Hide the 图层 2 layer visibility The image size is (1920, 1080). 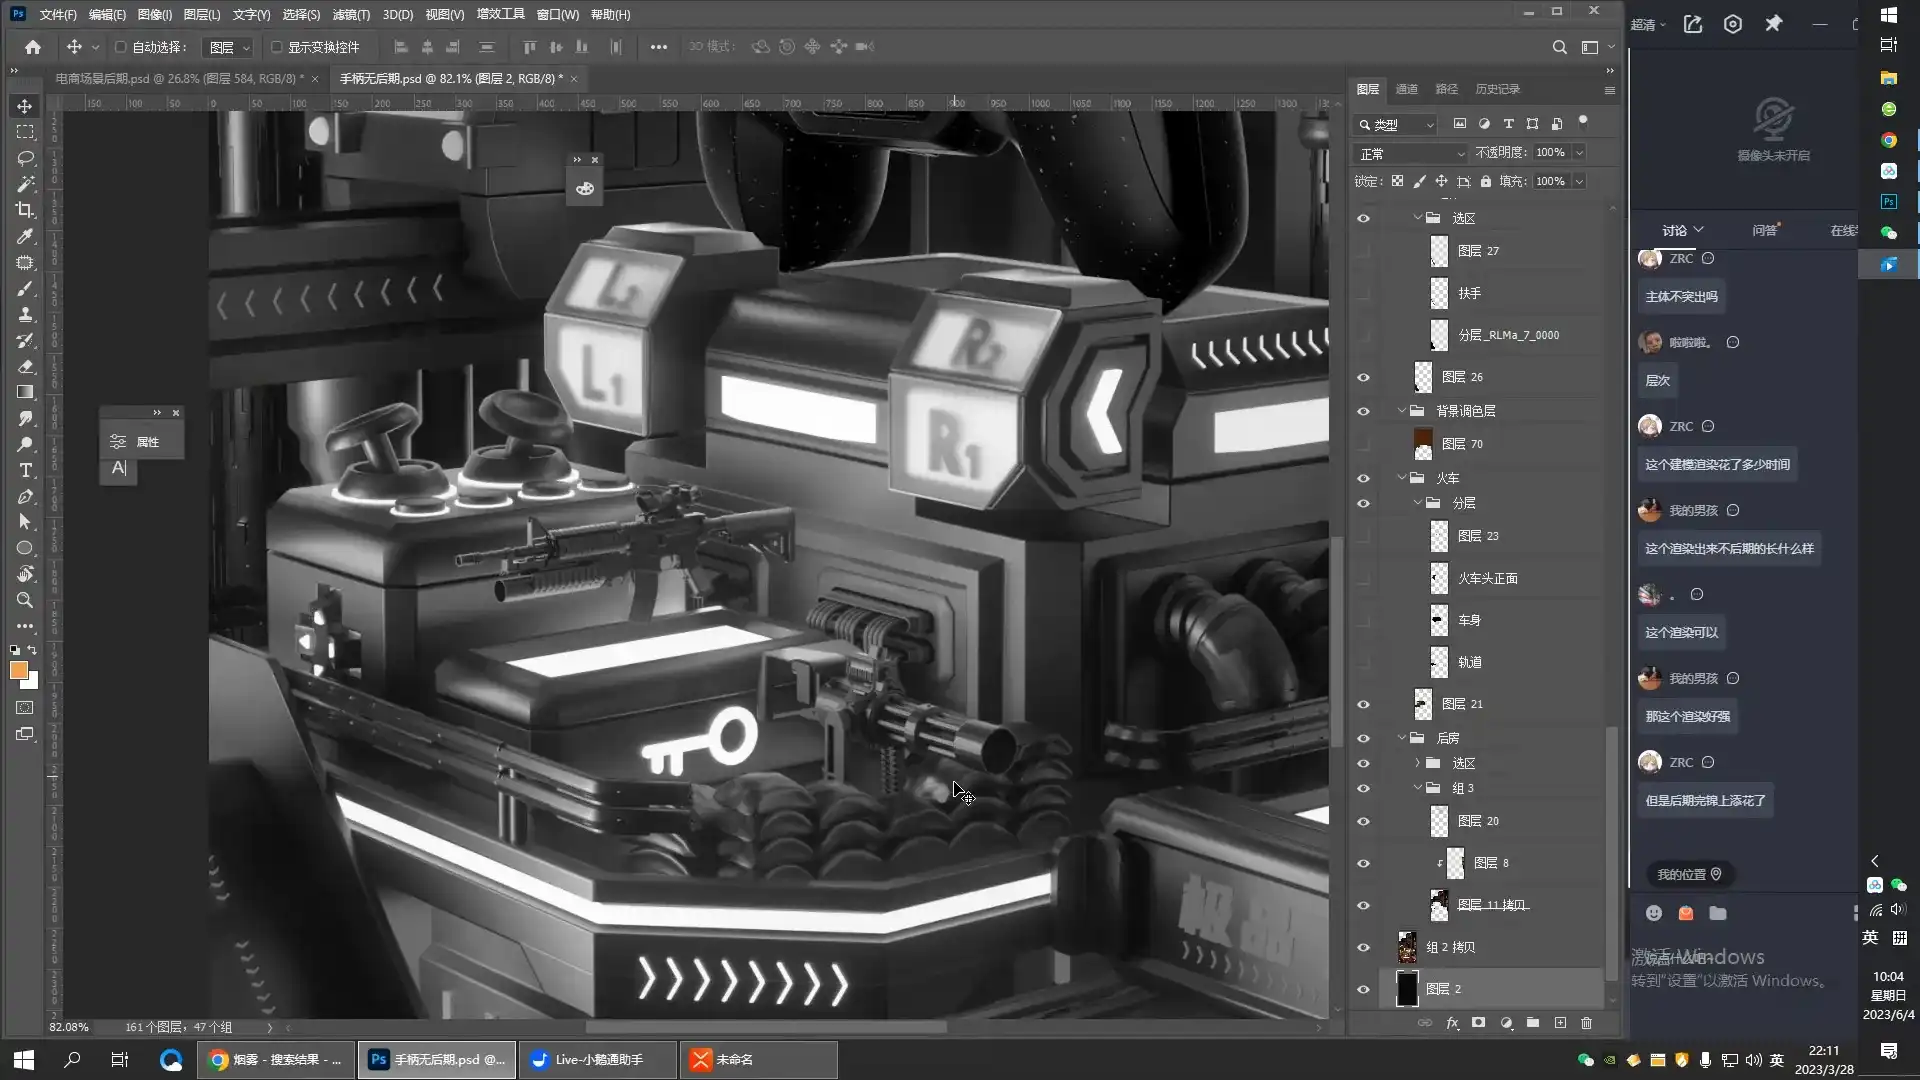coord(1363,989)
